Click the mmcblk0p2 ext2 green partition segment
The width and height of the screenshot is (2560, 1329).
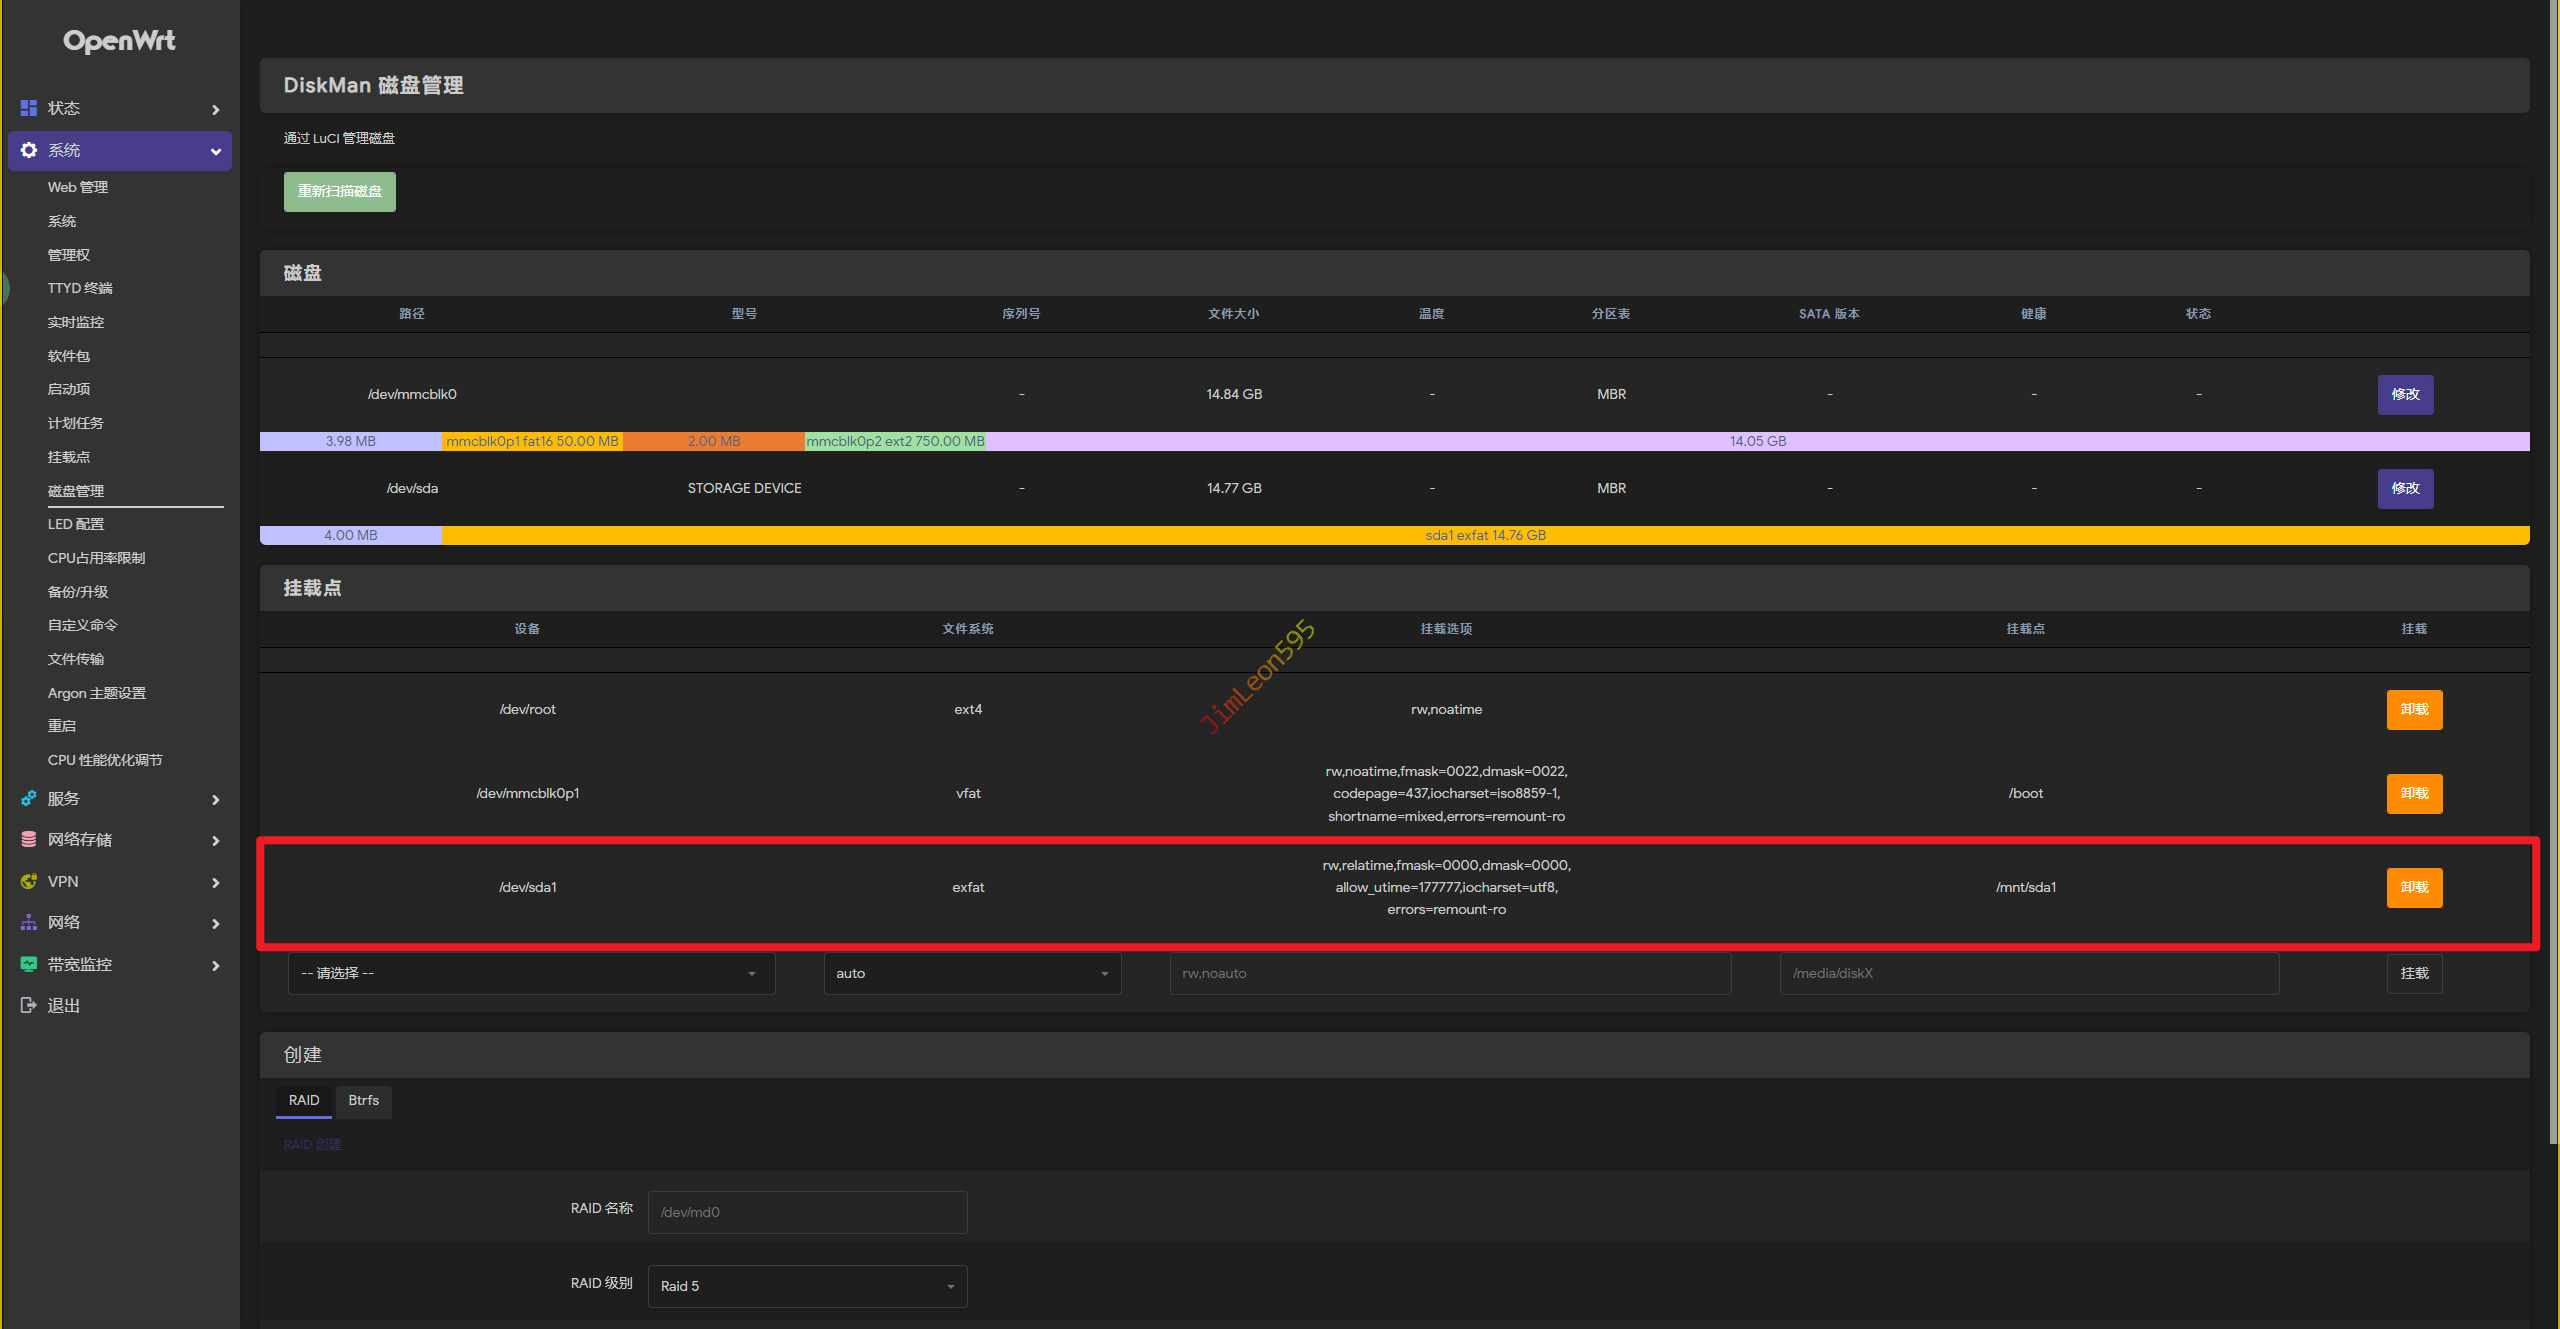pos(895,441)
